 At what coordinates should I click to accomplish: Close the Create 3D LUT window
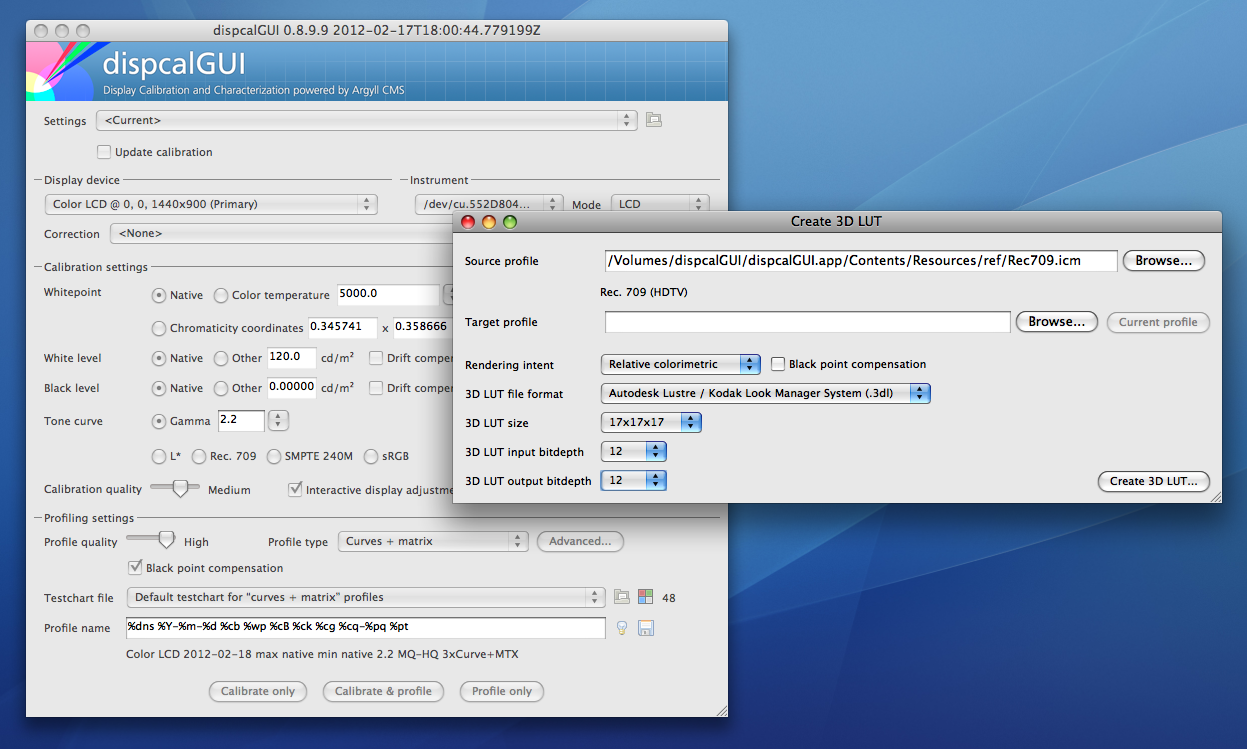pyautogui.click(x=468, y=222)
